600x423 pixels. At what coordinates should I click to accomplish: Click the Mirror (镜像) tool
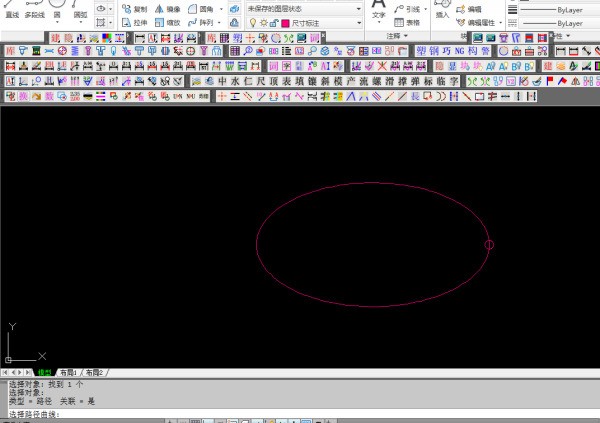pos(167,8)
